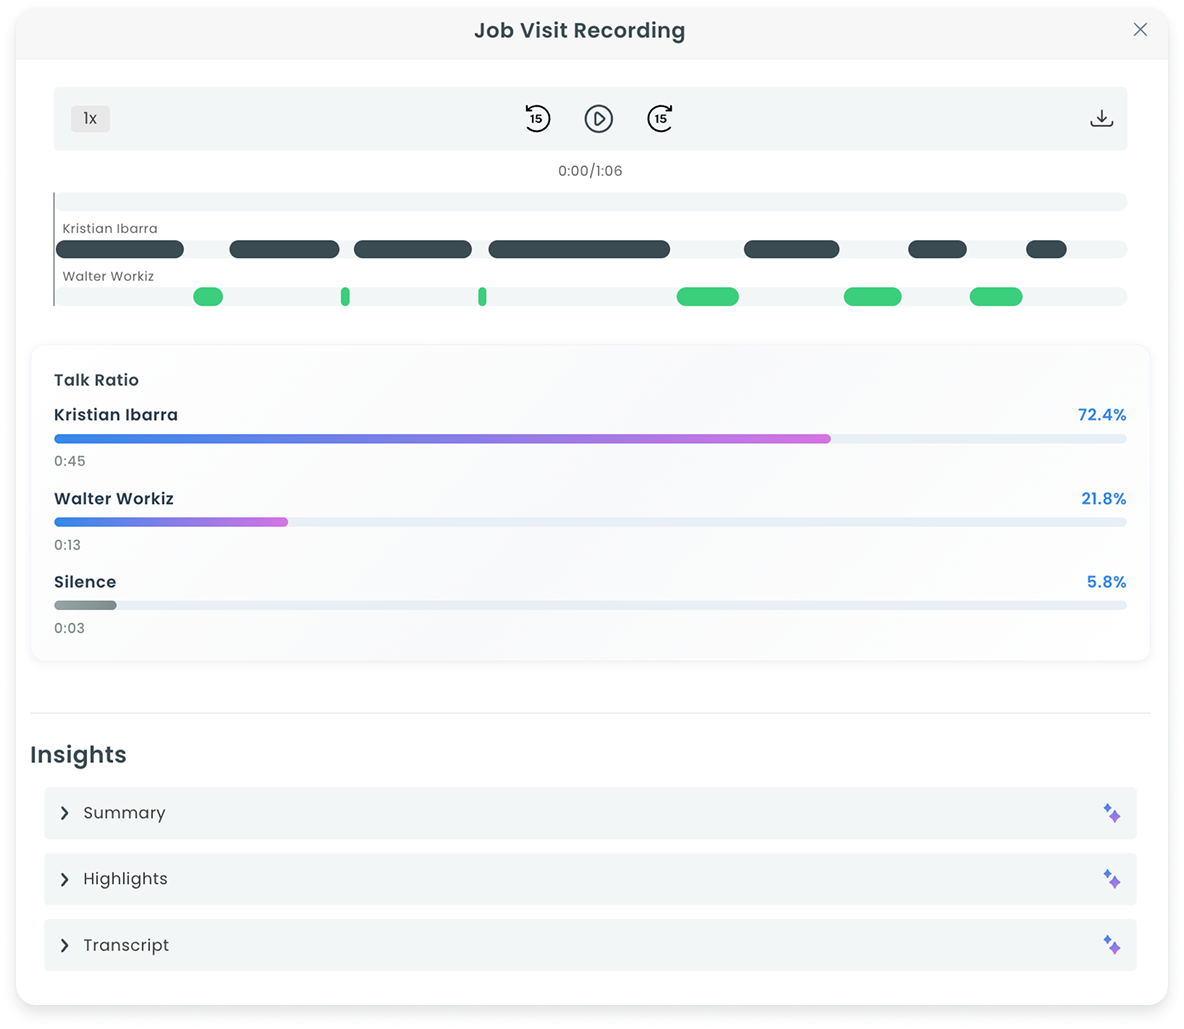Click the AI sparkle icon on Transcript
This screenshot has height=1029, width=1184.
point(1111,945)
